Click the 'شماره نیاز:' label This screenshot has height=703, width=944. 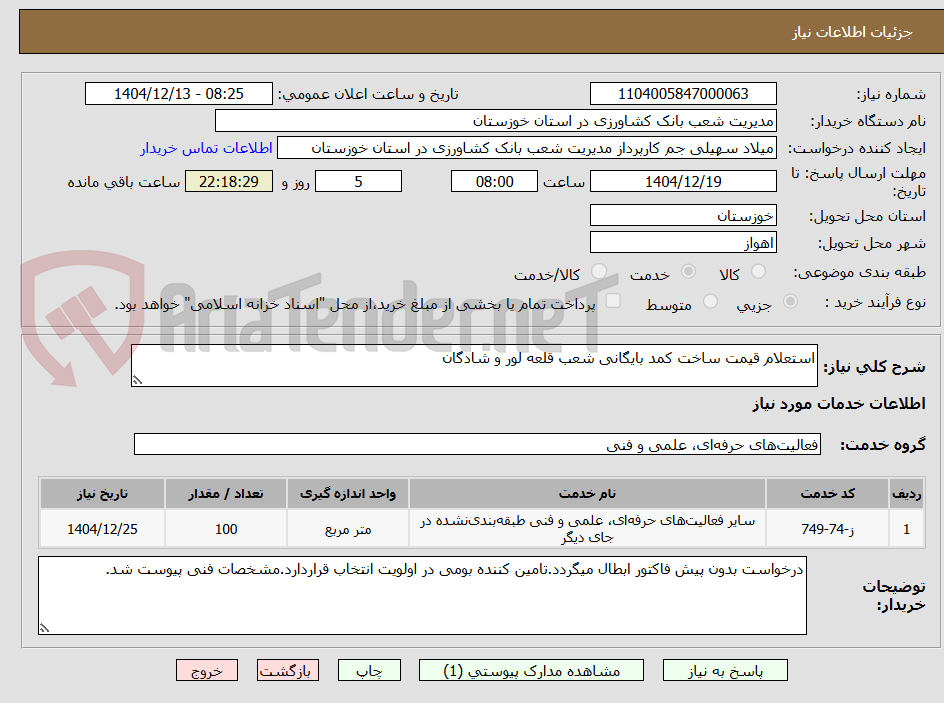[x=891, y=94]
